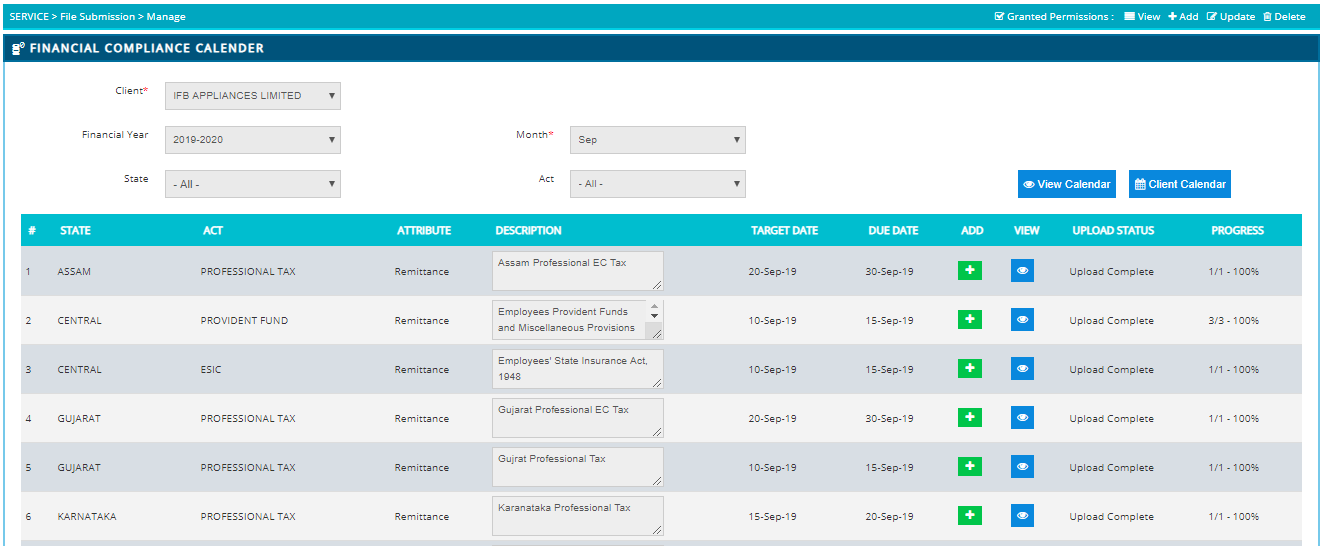
Task: Click the View Calendar button
Action: coord(1066,184)
